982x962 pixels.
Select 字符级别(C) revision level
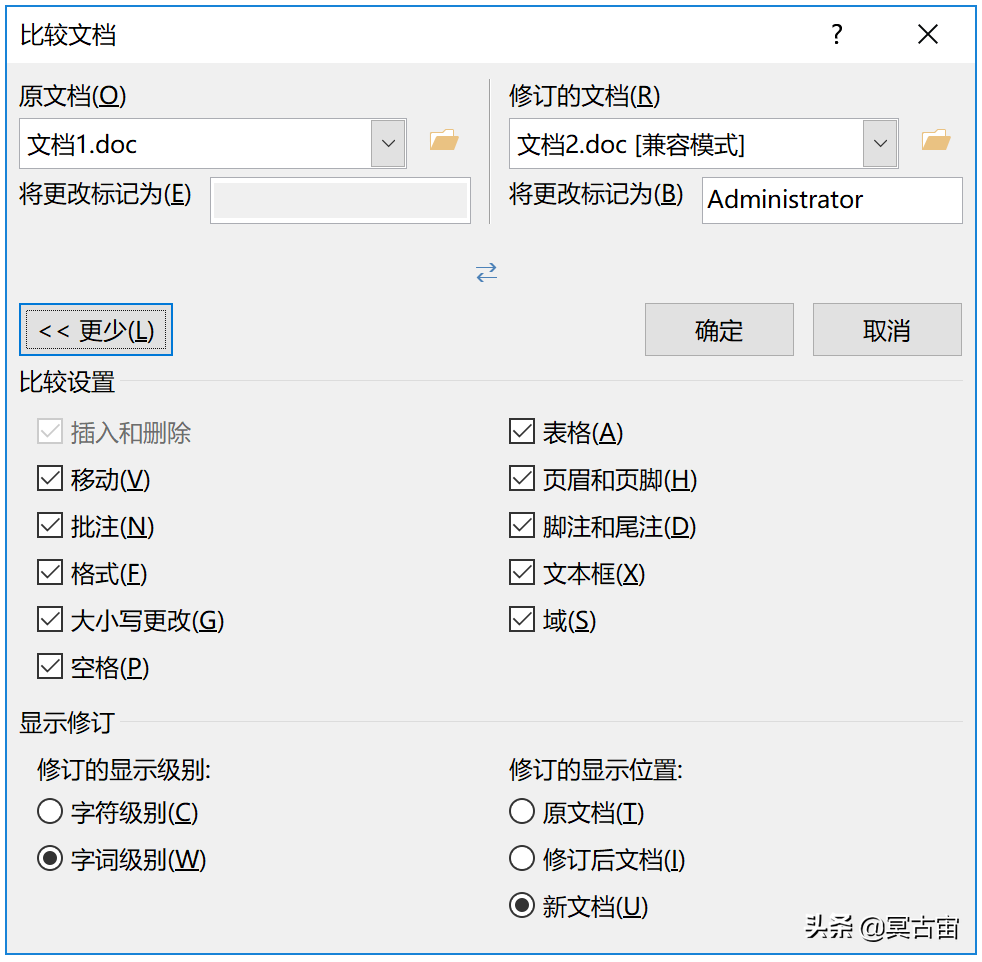click(49, 811)
